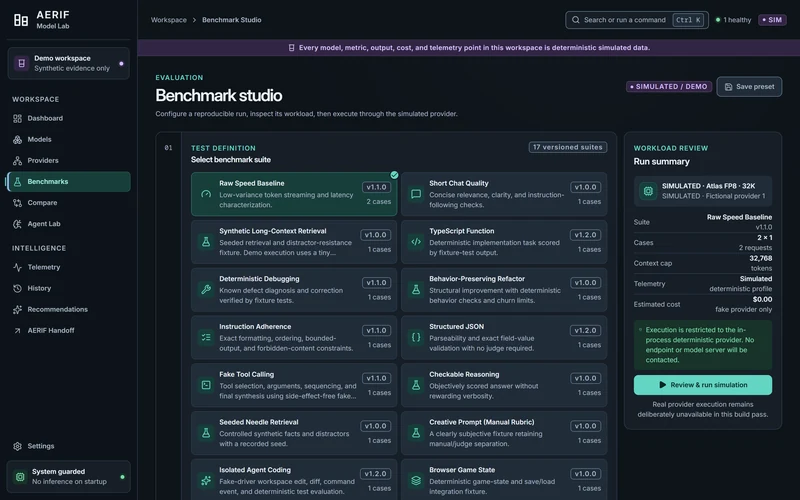
Task: Click the Fake Tool Calling terminal icon
Action: coord(206,385)
